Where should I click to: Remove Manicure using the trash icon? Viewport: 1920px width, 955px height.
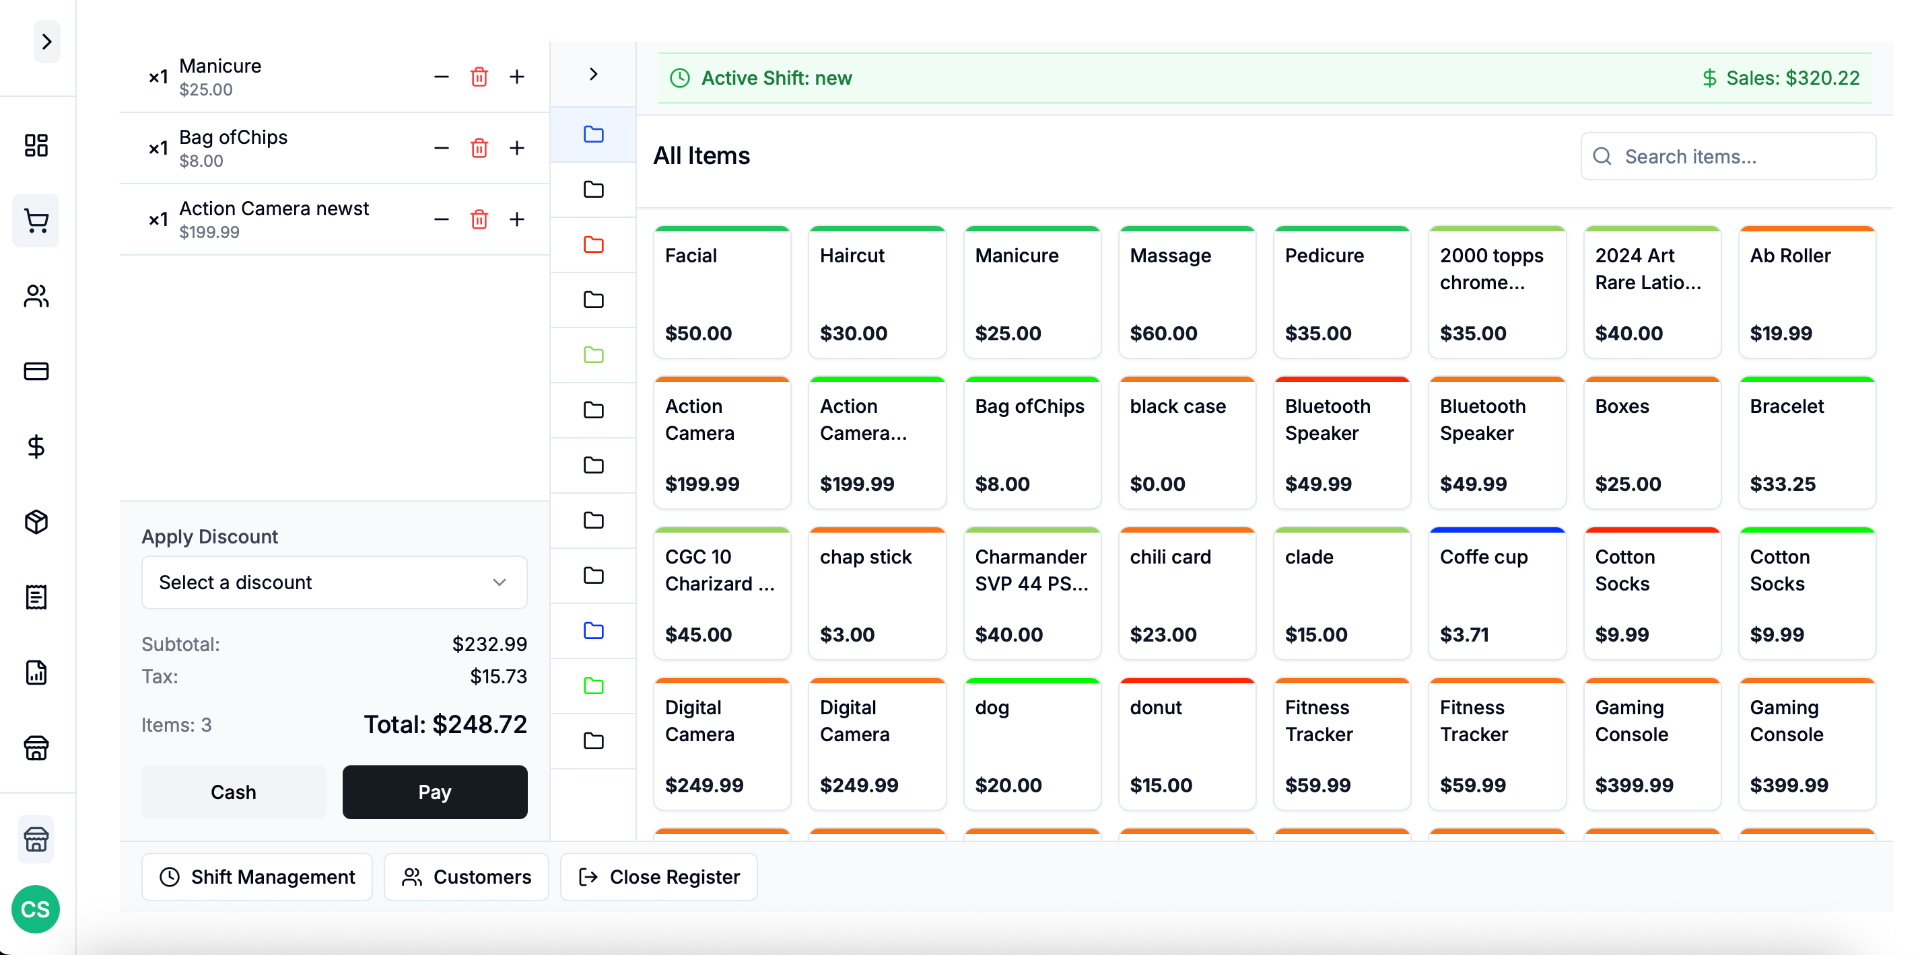click(480, 76)
